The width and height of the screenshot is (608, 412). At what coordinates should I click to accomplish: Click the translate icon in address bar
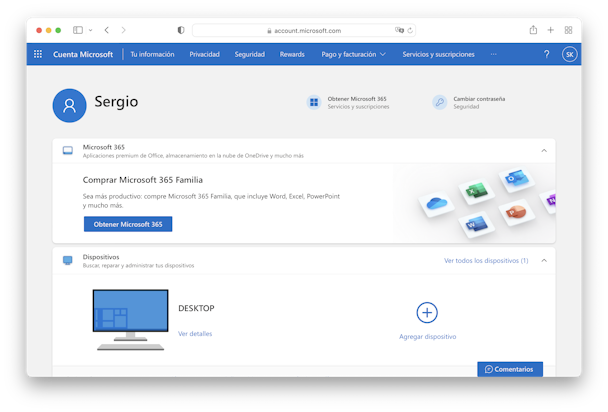(399, 30)
